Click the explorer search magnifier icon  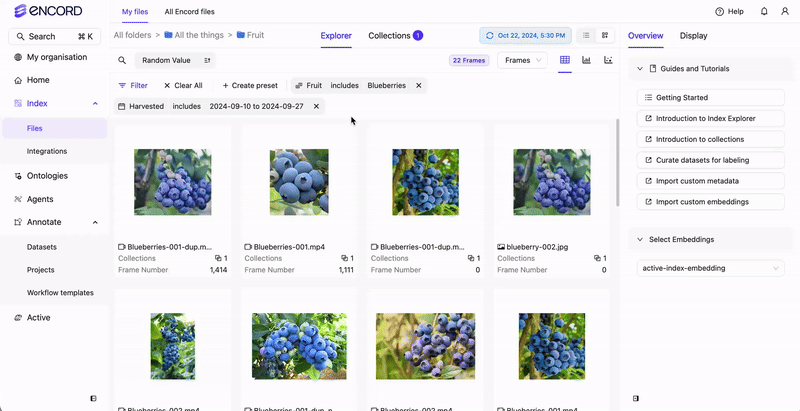point(122,60)
